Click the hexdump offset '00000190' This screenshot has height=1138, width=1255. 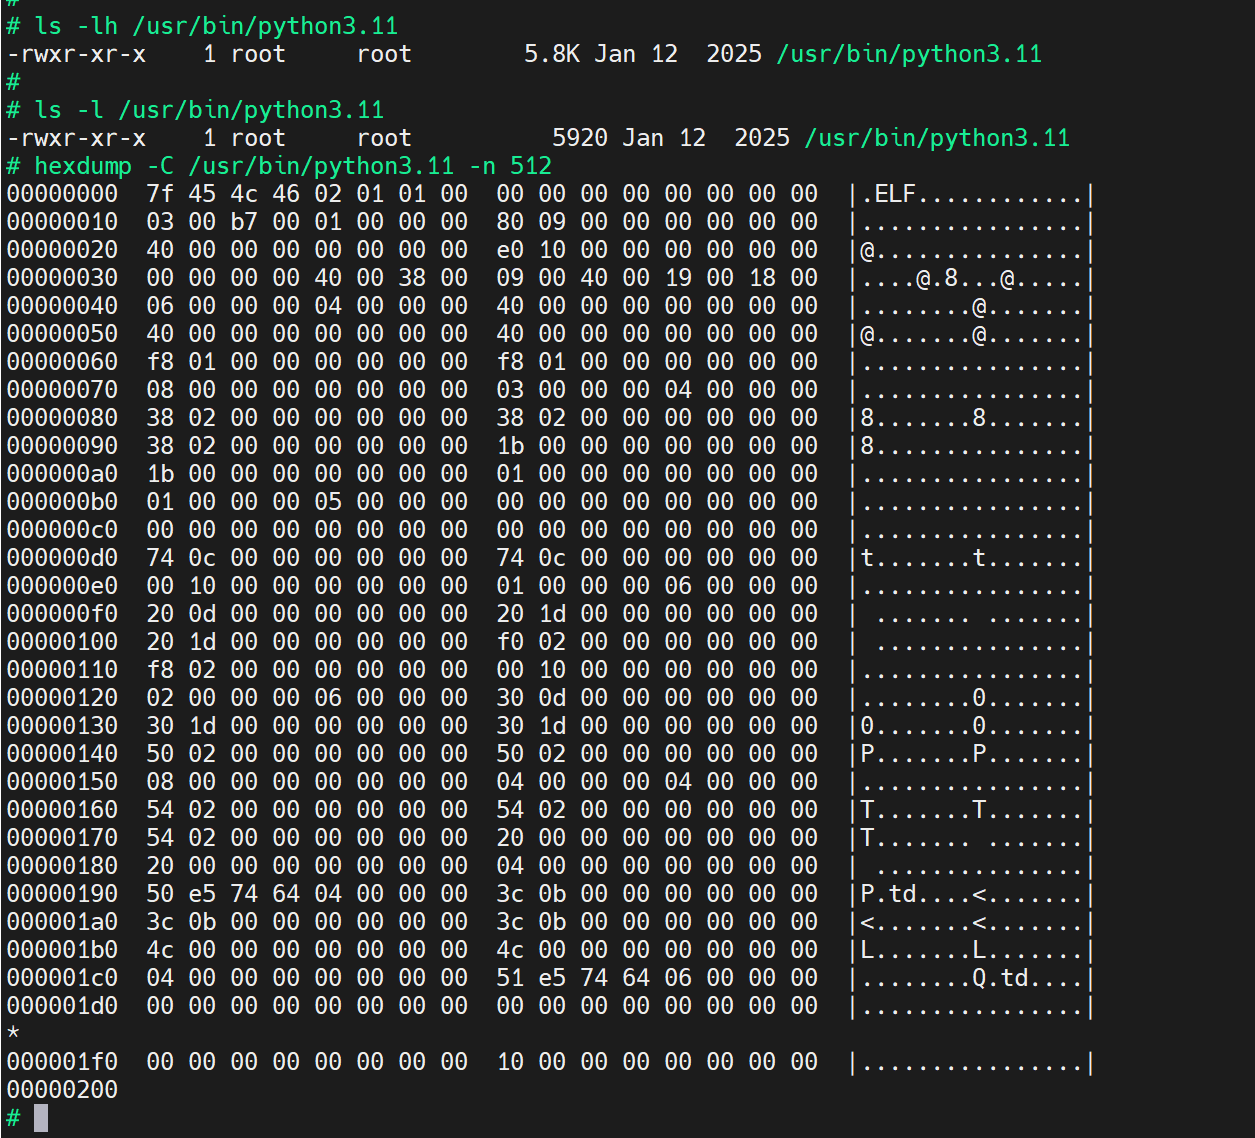[62, 894]
